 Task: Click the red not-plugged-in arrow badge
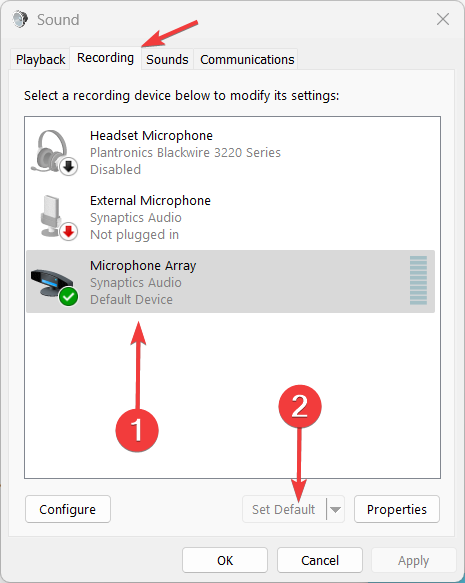click(x=68, y=232)
